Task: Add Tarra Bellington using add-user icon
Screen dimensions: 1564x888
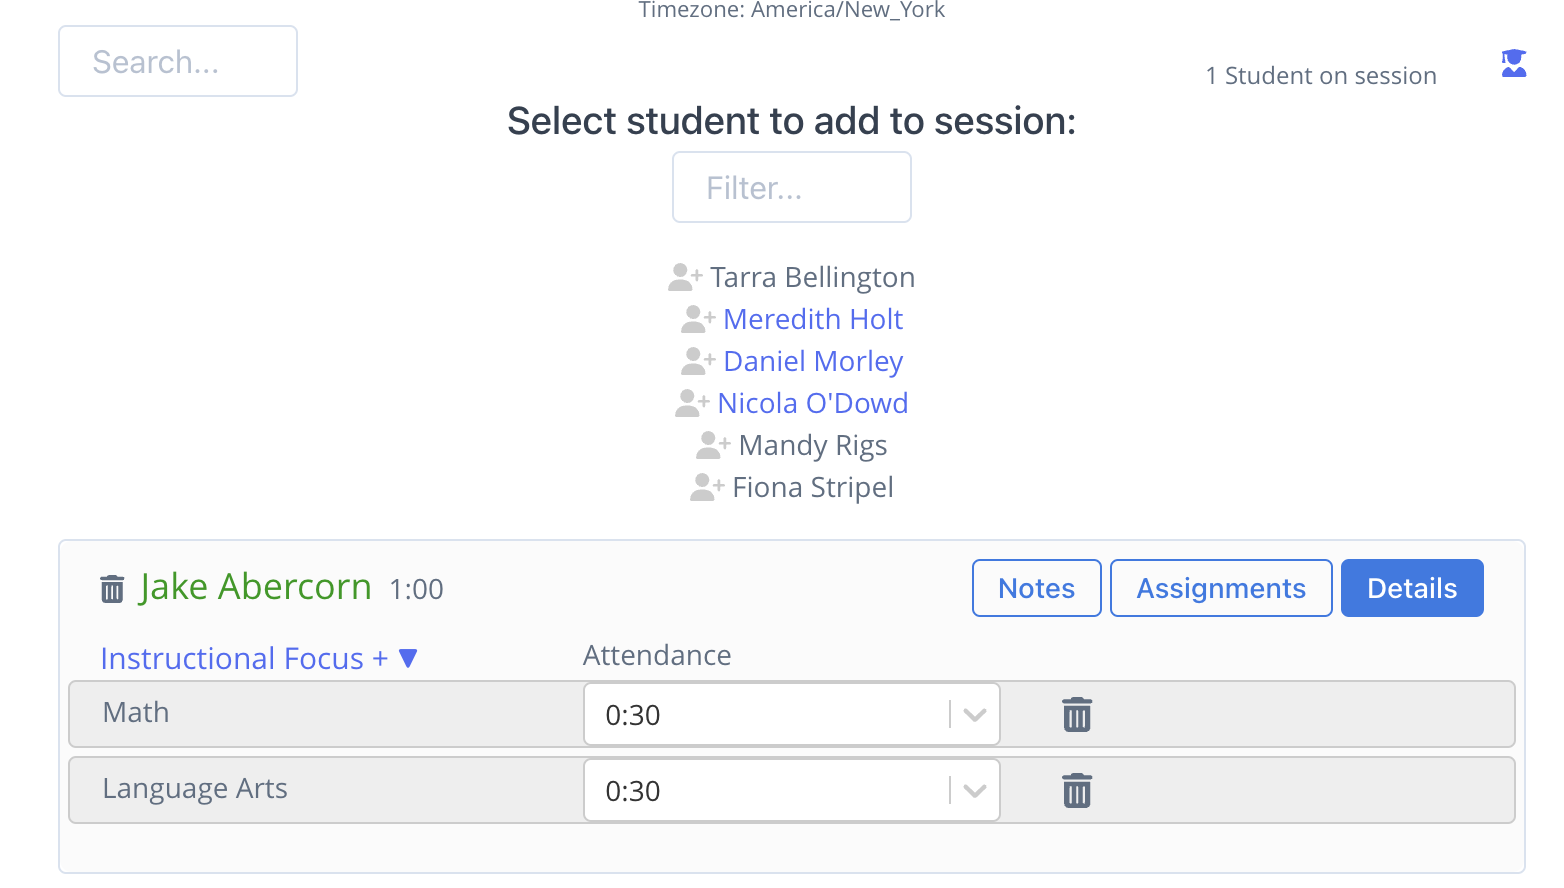Action: tap(685, 276)
